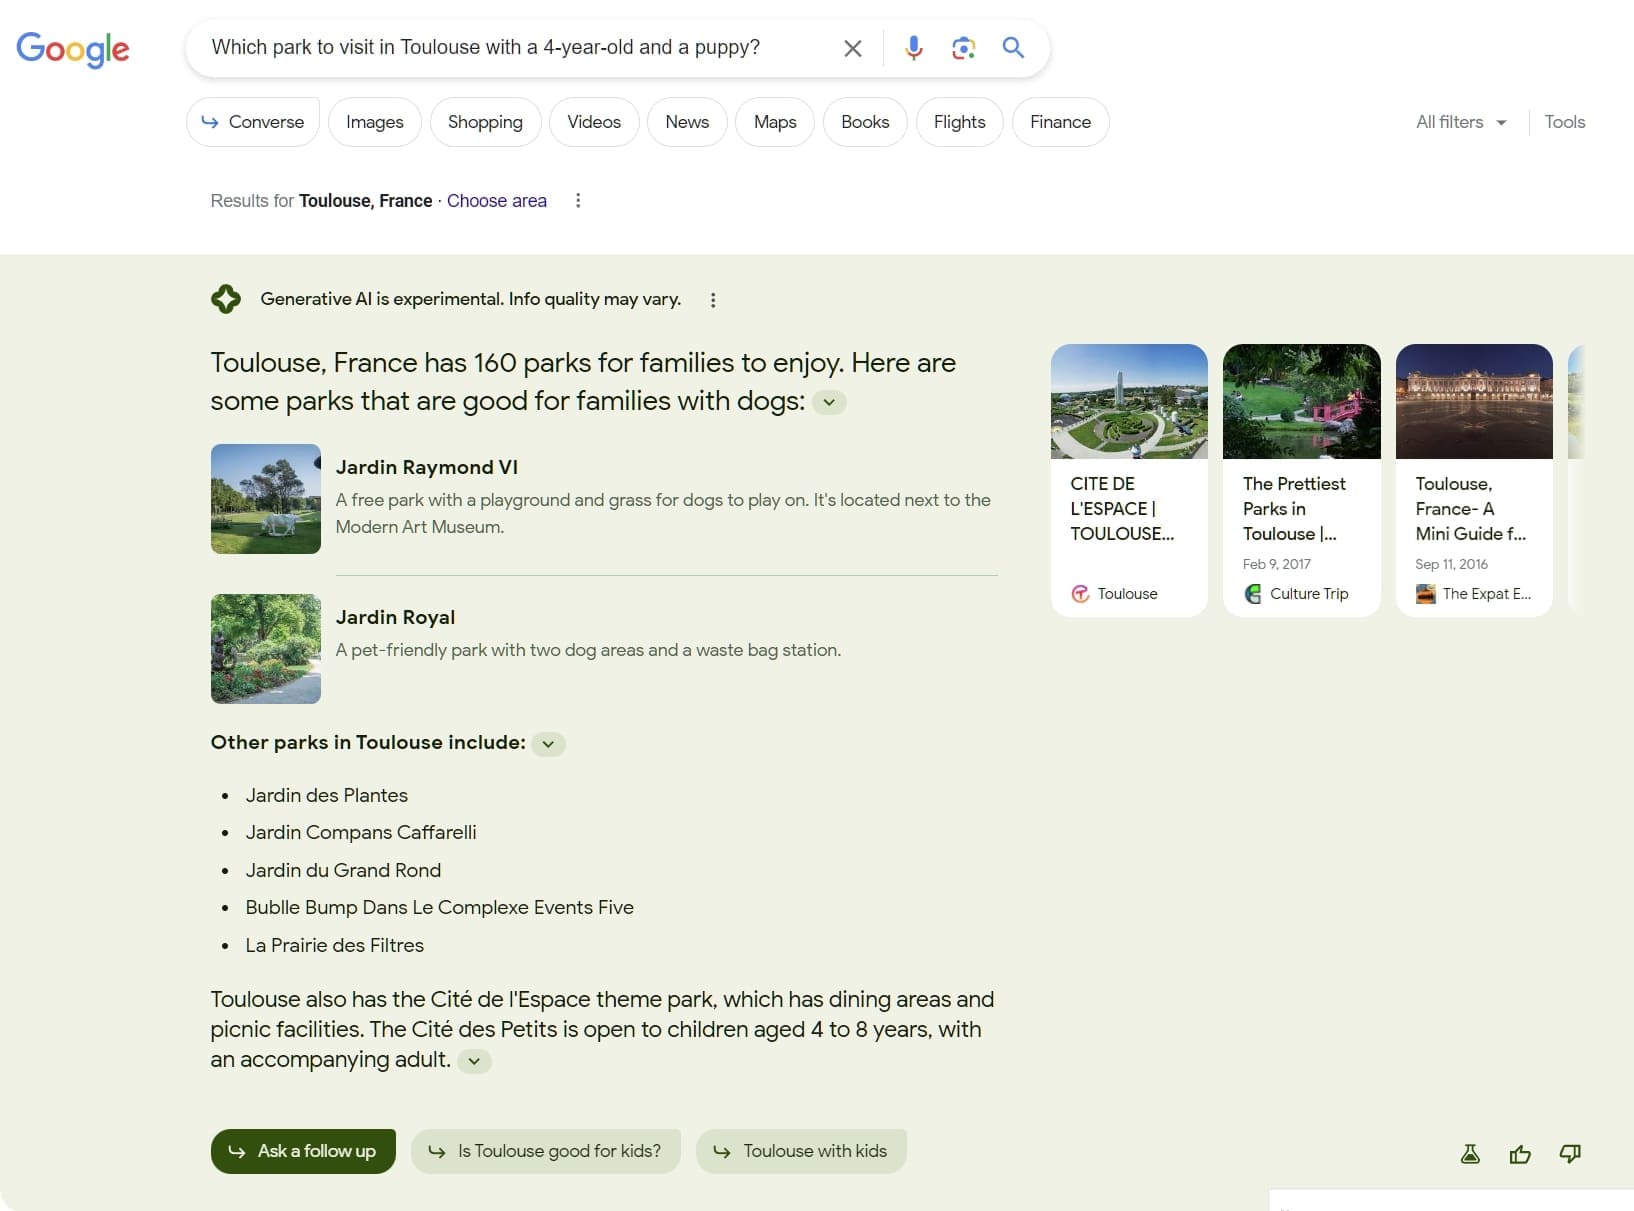Viewport: 1634px width, 1211px height.
Task: Open the Labs flask icon
Action: [1470, 1154]
